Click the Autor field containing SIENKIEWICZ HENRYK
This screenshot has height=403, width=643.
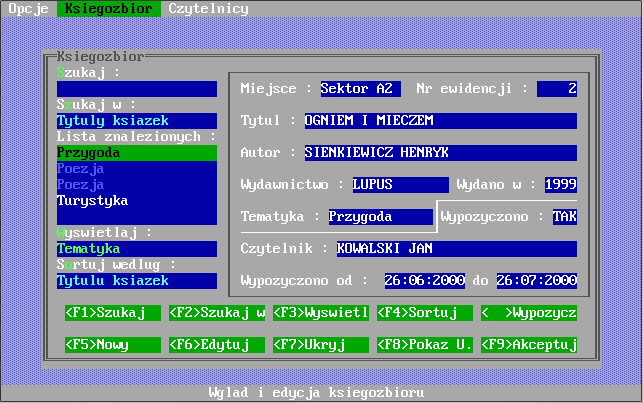coord(440,153)
